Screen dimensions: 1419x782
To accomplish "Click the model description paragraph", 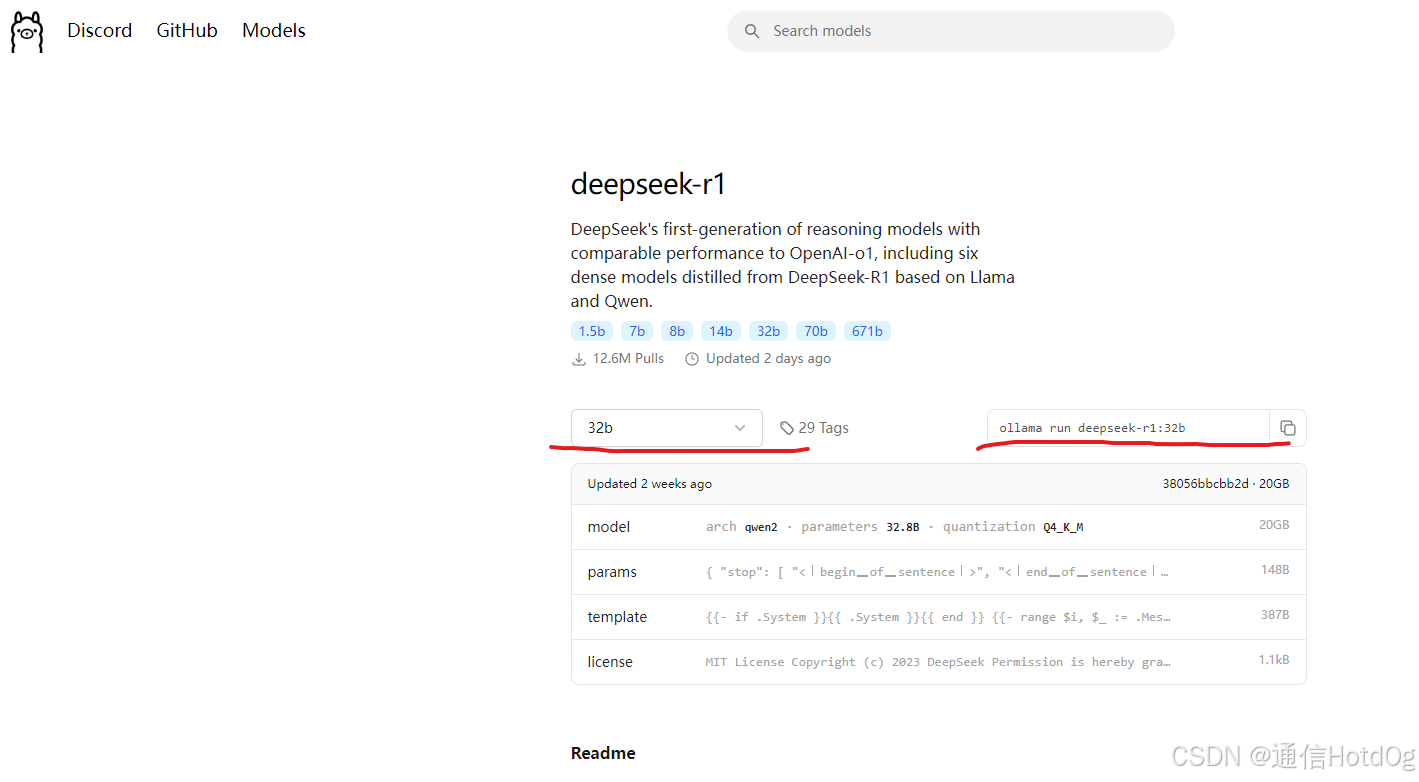I will tap(793, 265).
